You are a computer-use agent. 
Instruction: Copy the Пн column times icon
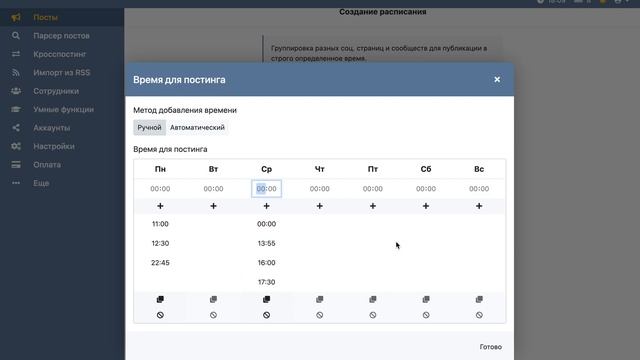coord(160,299)
